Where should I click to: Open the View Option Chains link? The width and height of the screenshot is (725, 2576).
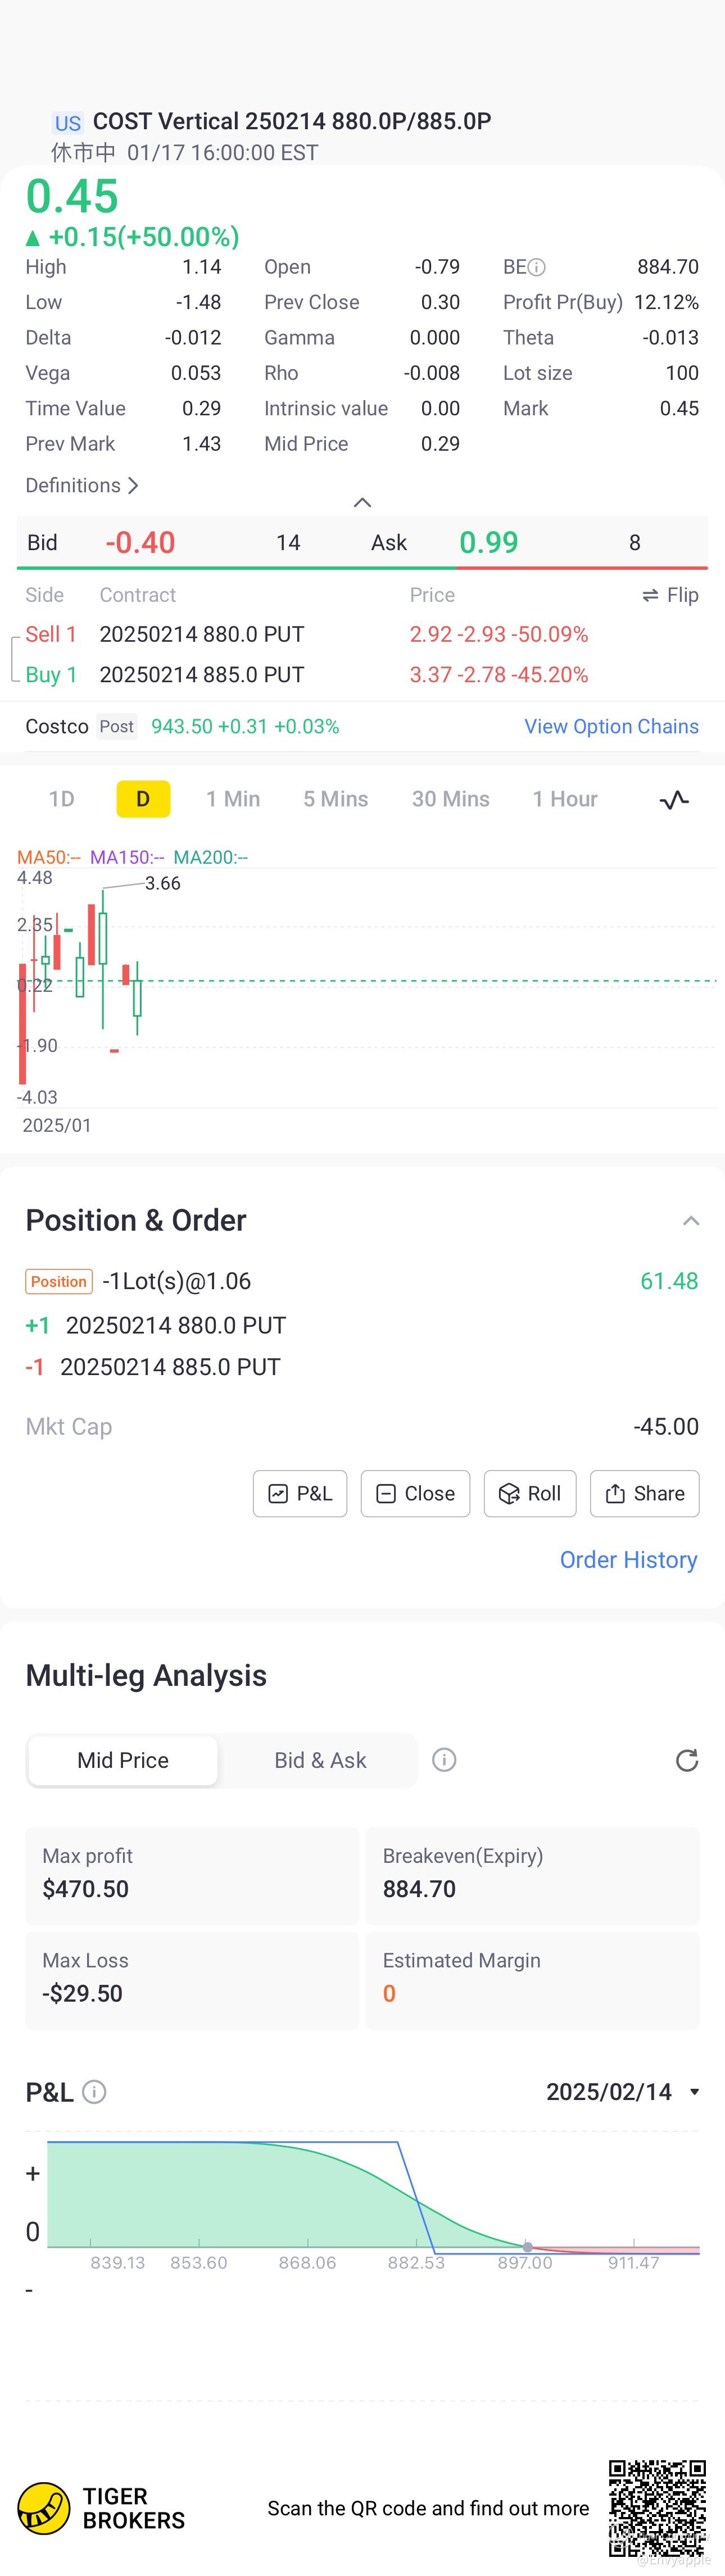[x=611, y=727]
